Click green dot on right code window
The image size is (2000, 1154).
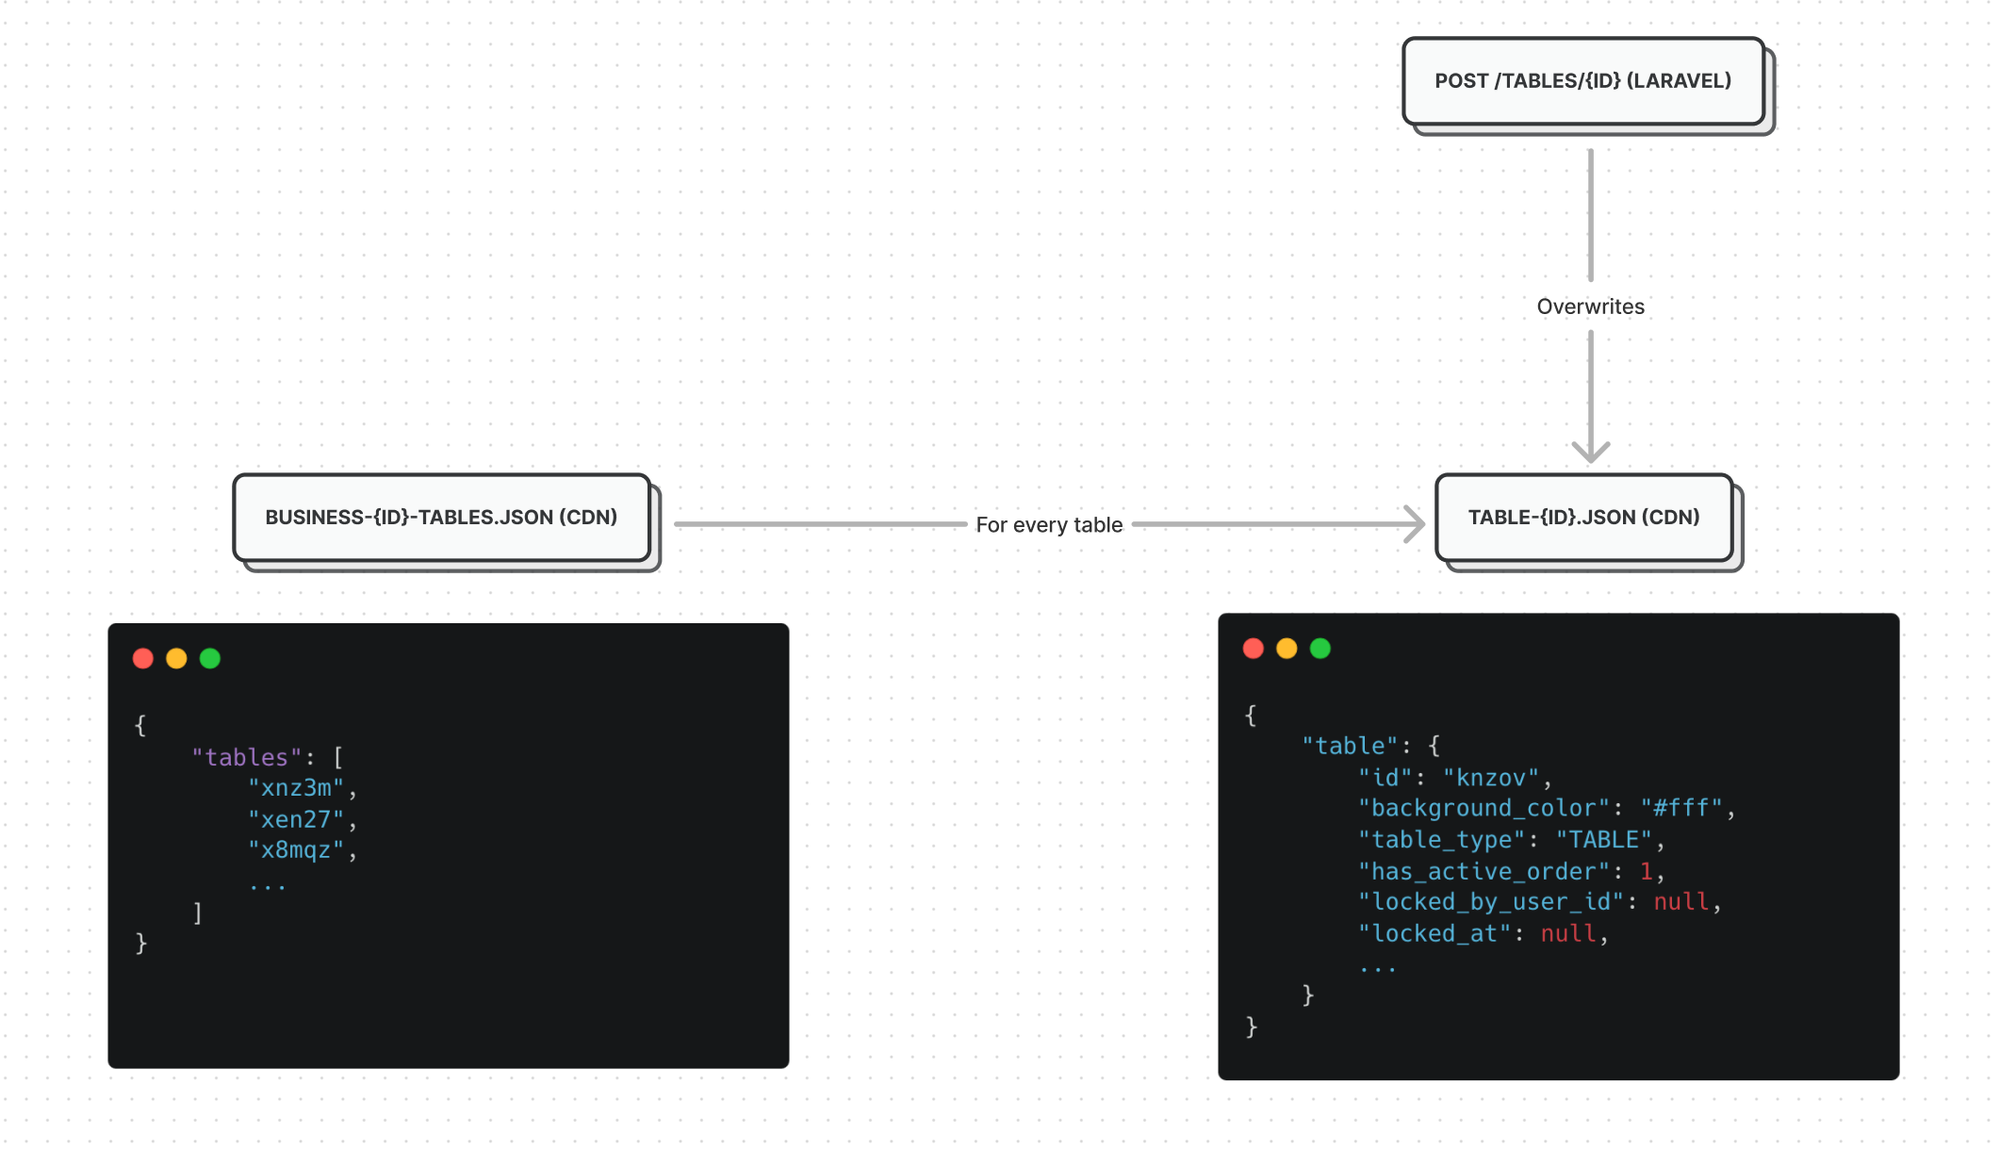tap(1320, 648)
